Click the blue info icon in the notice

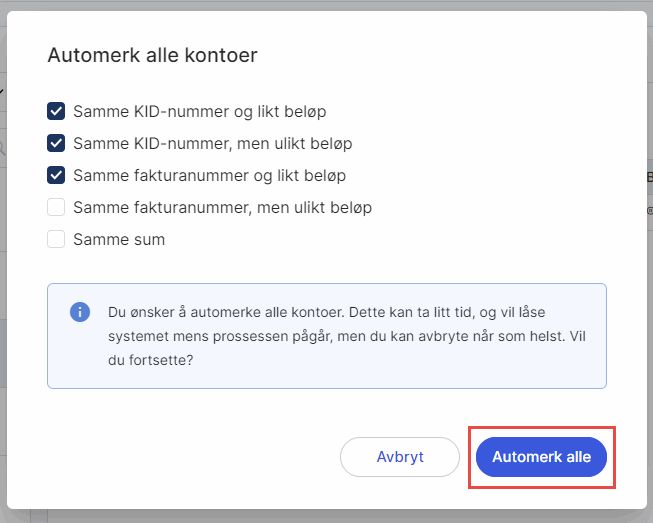80,312
